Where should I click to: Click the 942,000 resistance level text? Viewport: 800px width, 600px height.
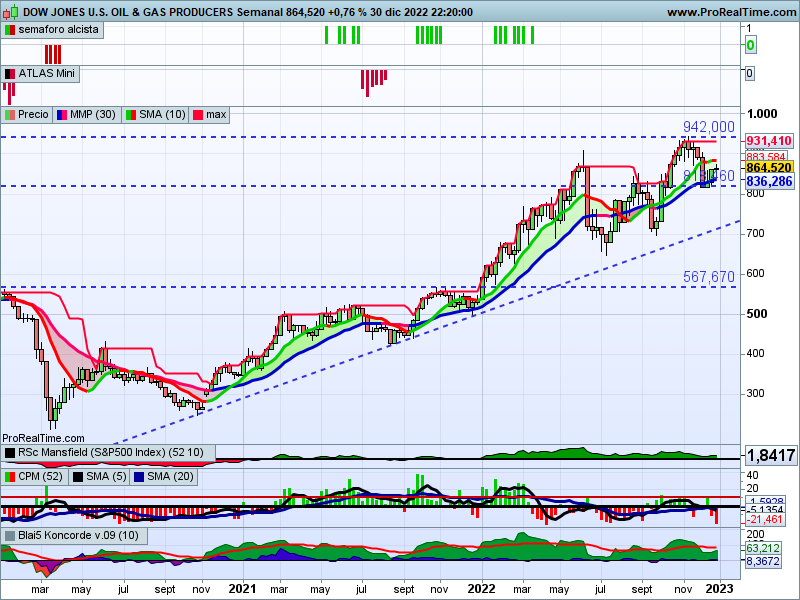pos(709,127)
